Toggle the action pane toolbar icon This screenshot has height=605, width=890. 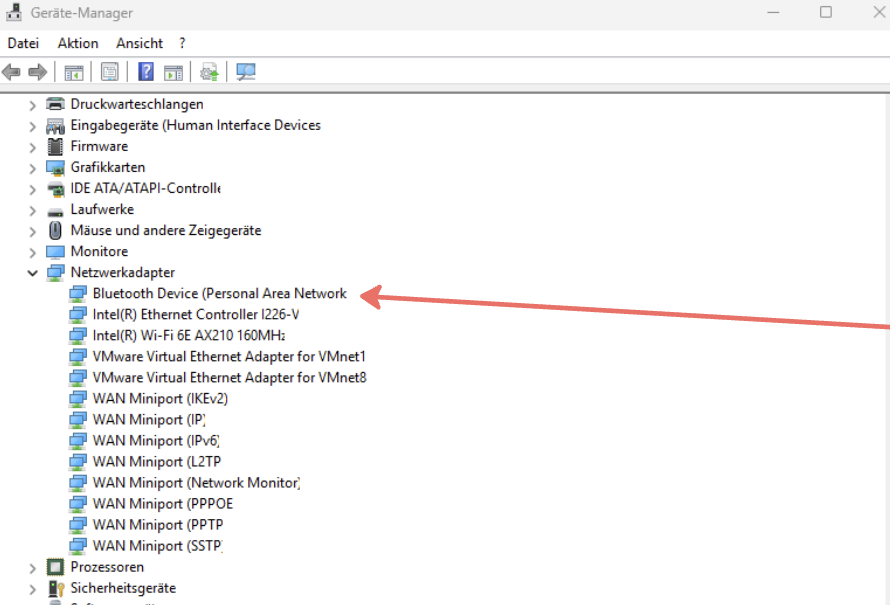click(173, 73)
